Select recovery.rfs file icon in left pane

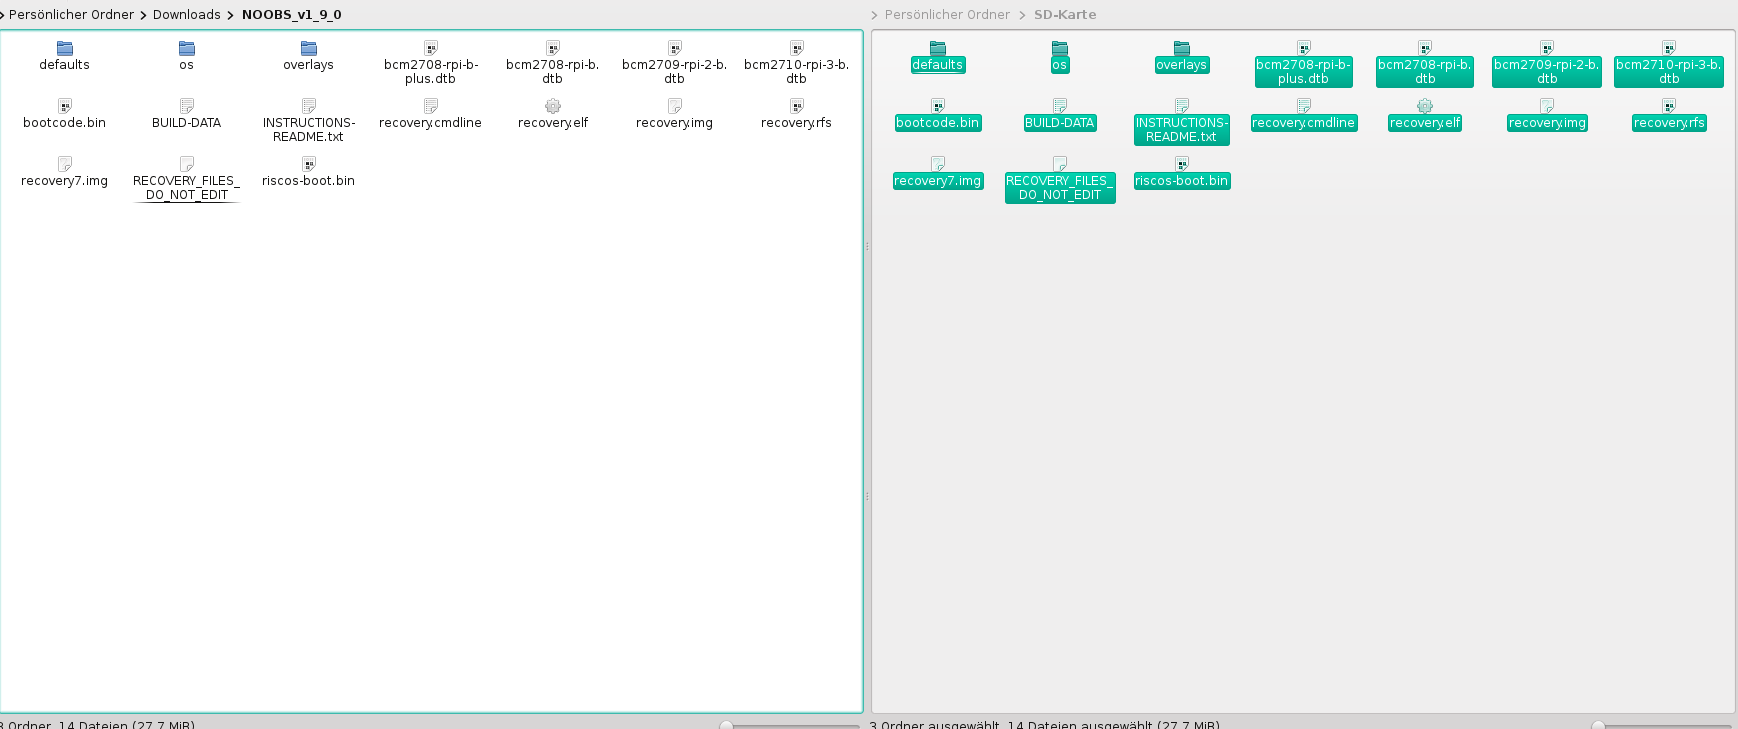click(x=797, y=106)
